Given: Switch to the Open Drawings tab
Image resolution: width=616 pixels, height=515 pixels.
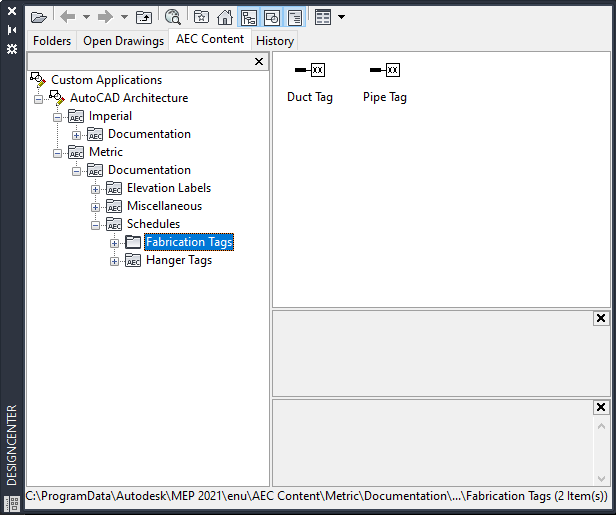Looking at the screenshot, I should [123, 41].
